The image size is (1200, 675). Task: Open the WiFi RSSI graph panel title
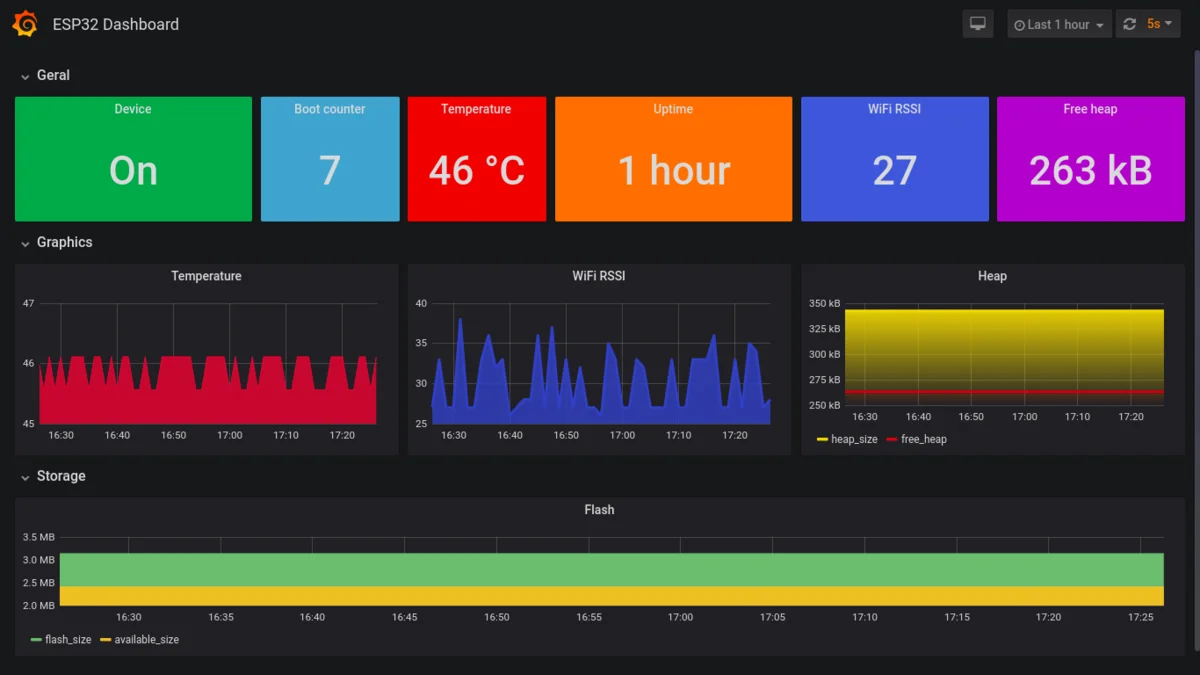point(599,276)
